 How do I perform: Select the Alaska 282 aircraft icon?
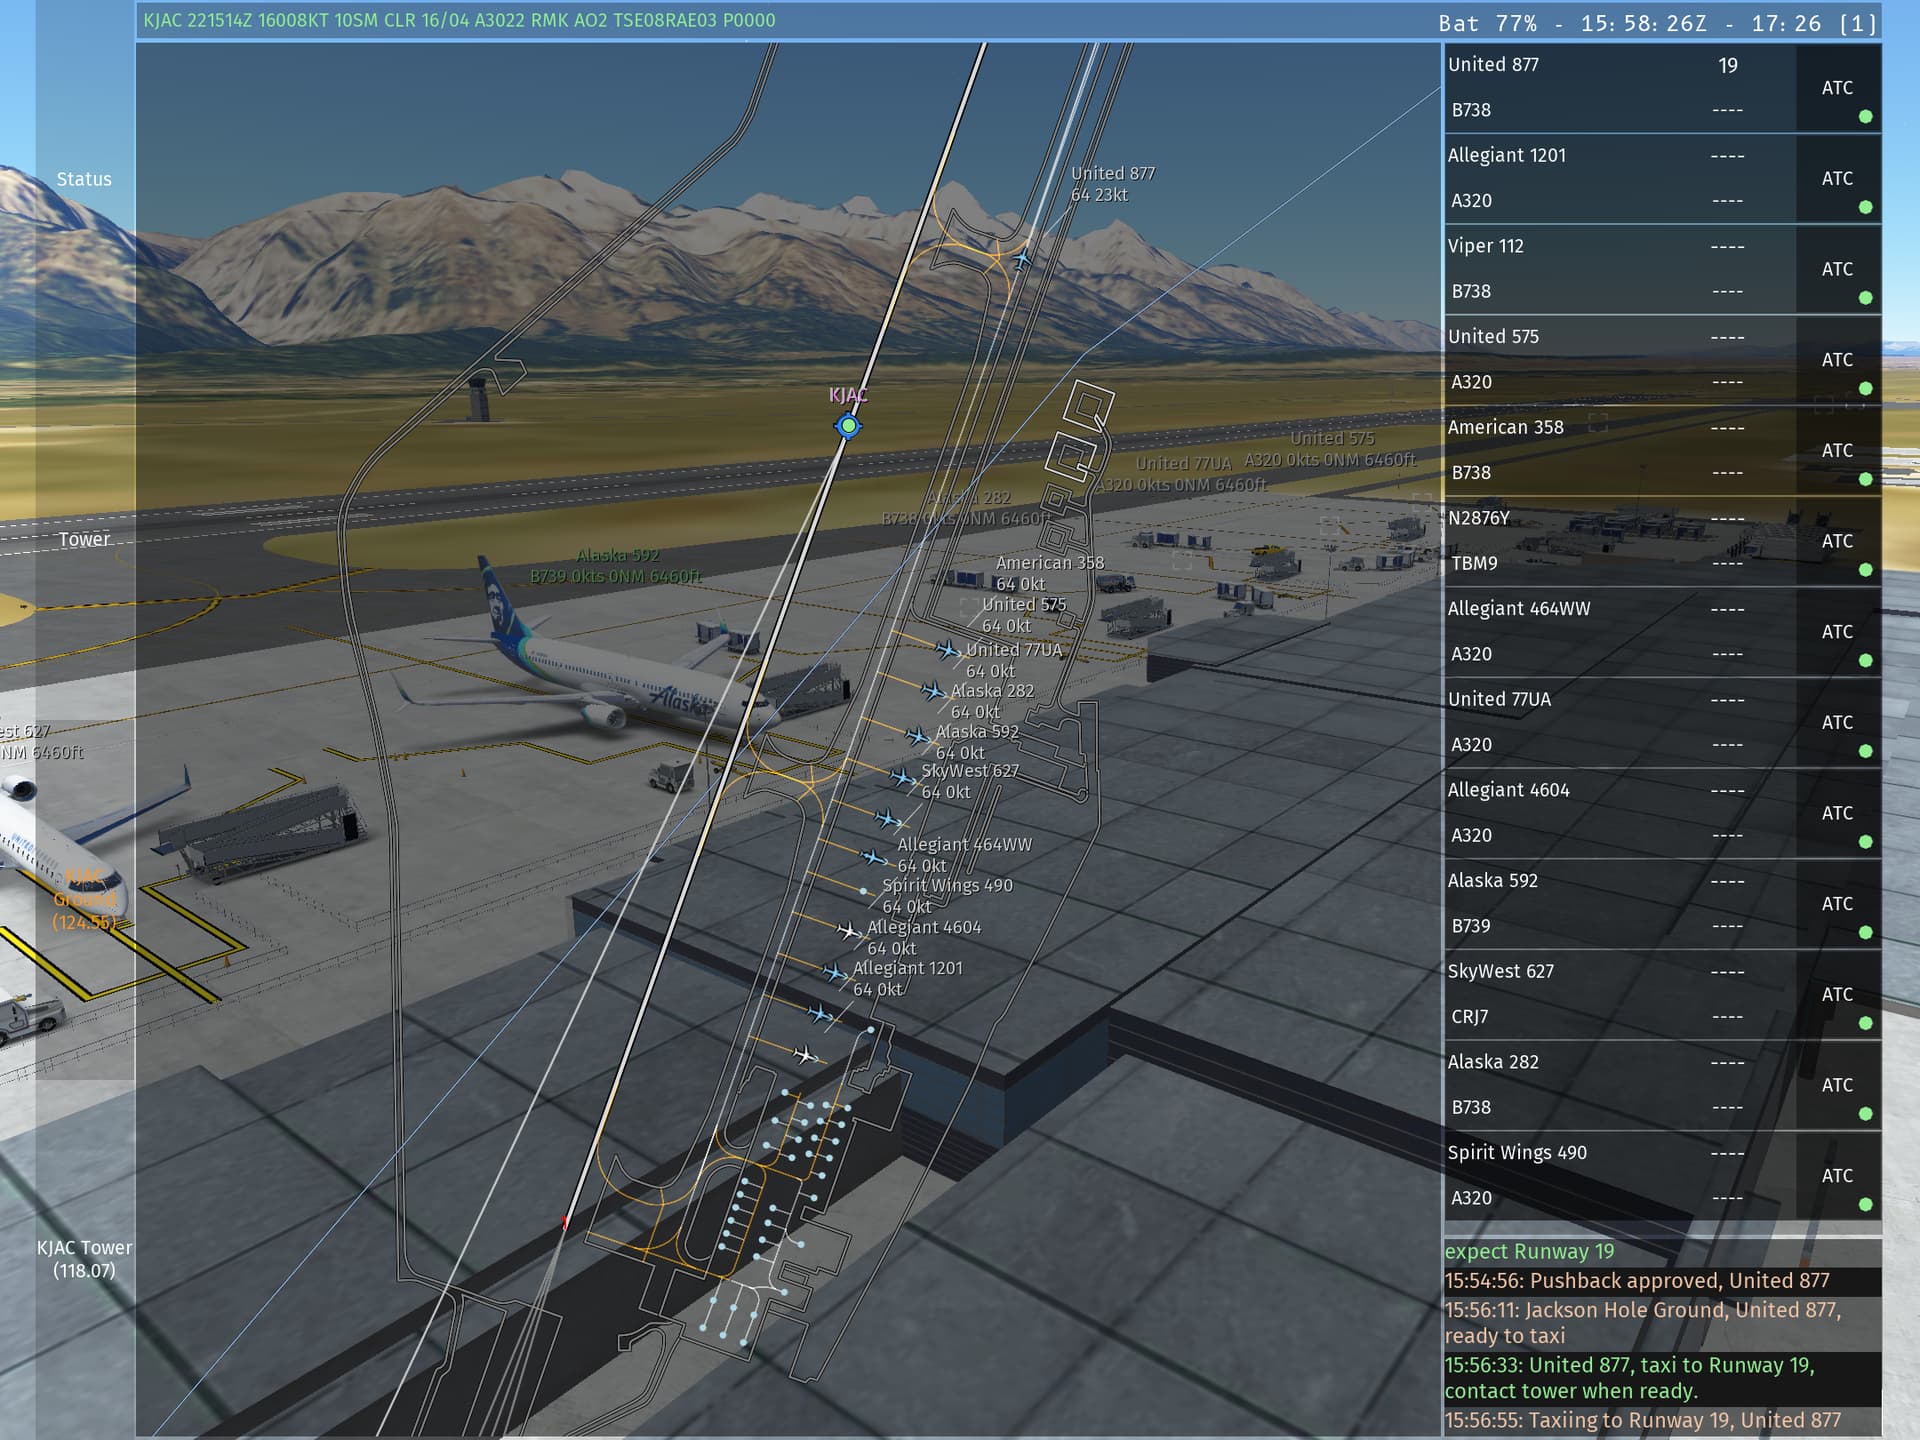[932, 692]
